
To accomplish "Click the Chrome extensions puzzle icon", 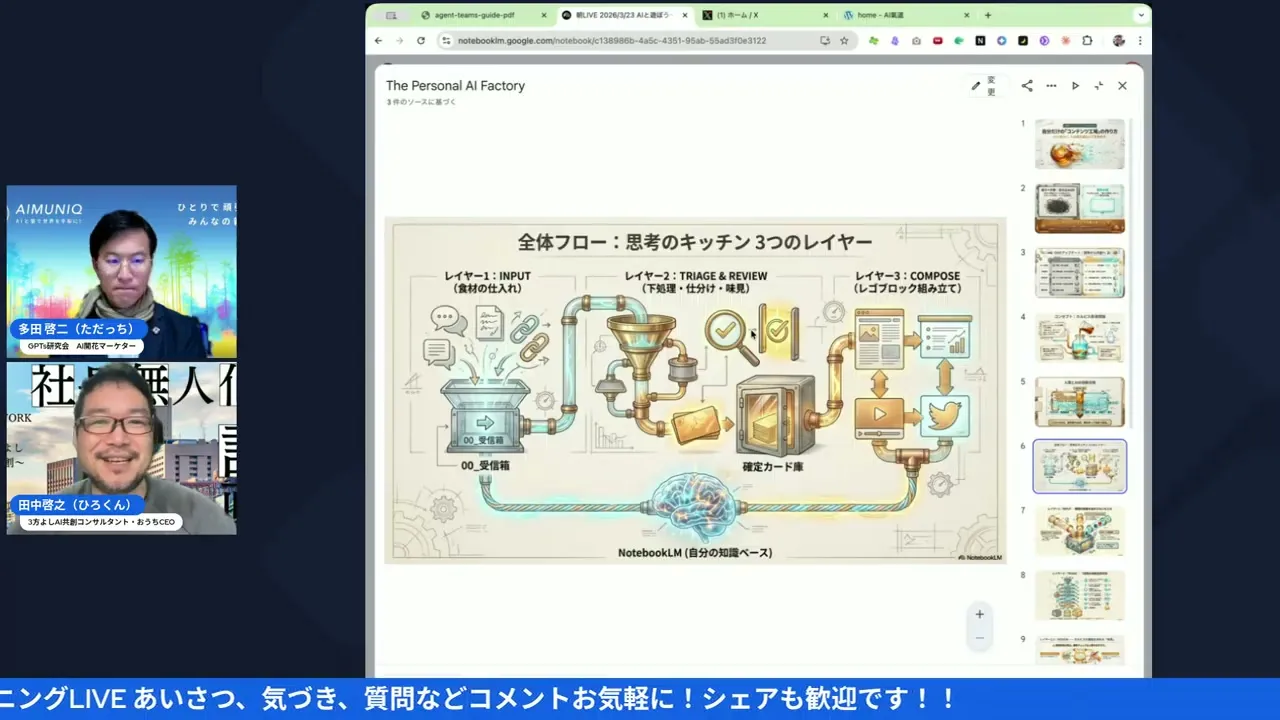I will [x=1088, y=41].
